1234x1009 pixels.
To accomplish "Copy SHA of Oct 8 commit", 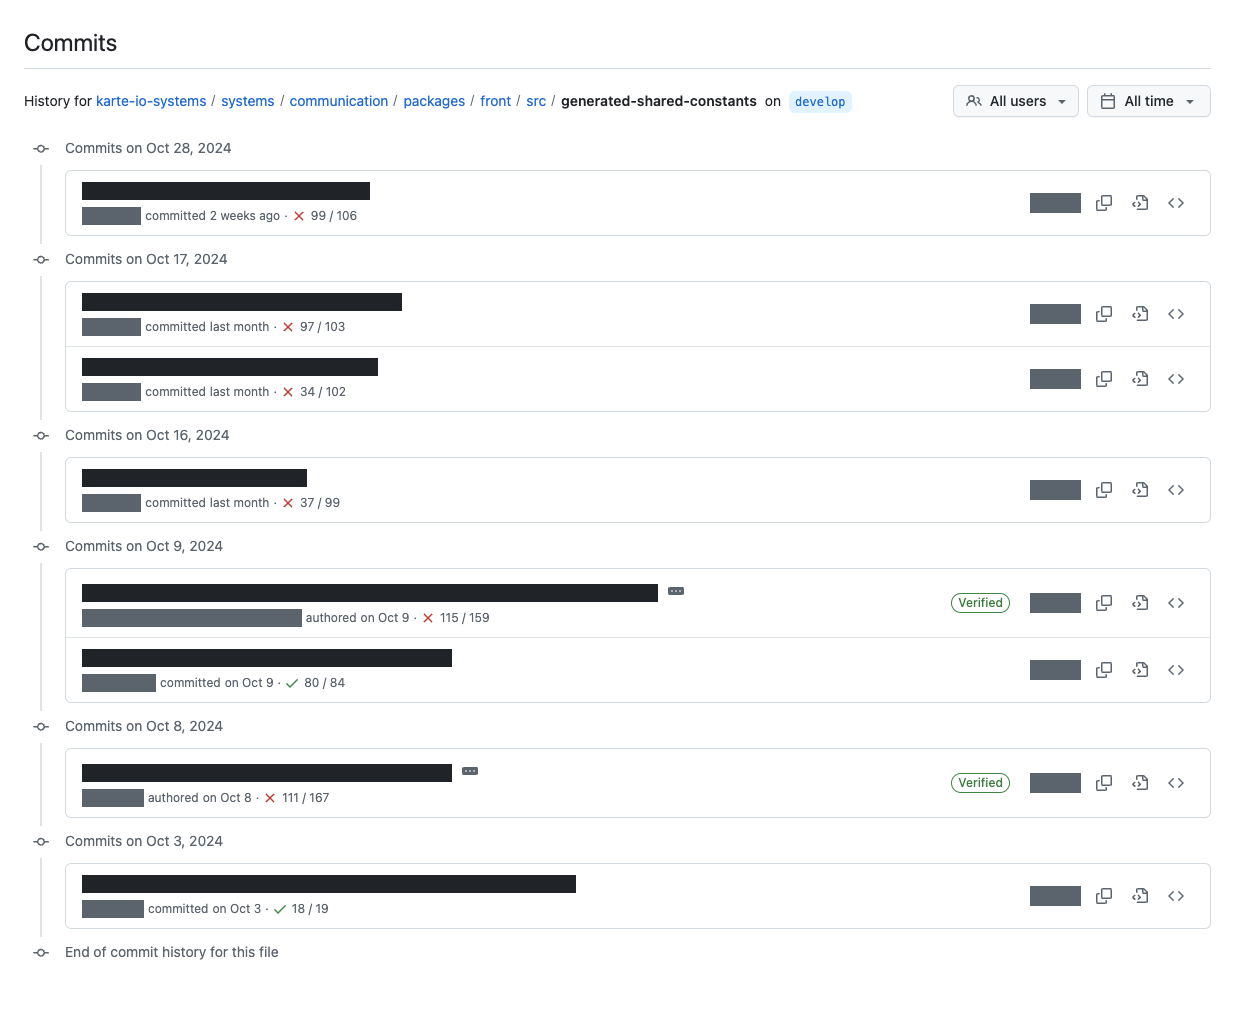I will point(1104,783).
